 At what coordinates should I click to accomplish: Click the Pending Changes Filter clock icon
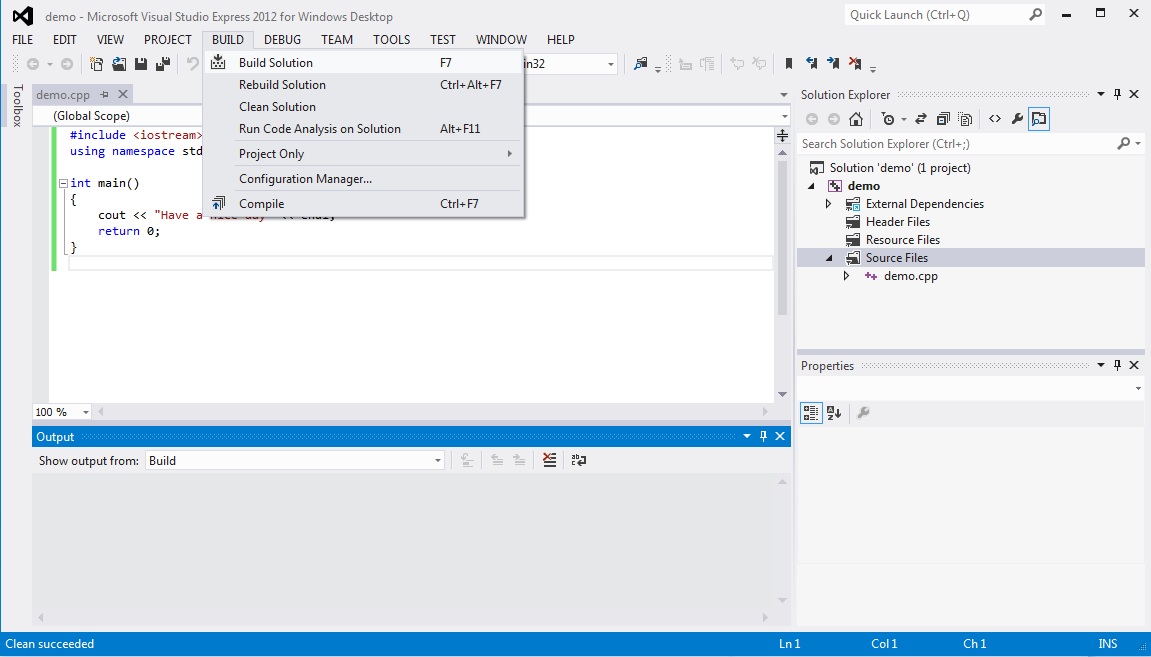pos(888,119)
